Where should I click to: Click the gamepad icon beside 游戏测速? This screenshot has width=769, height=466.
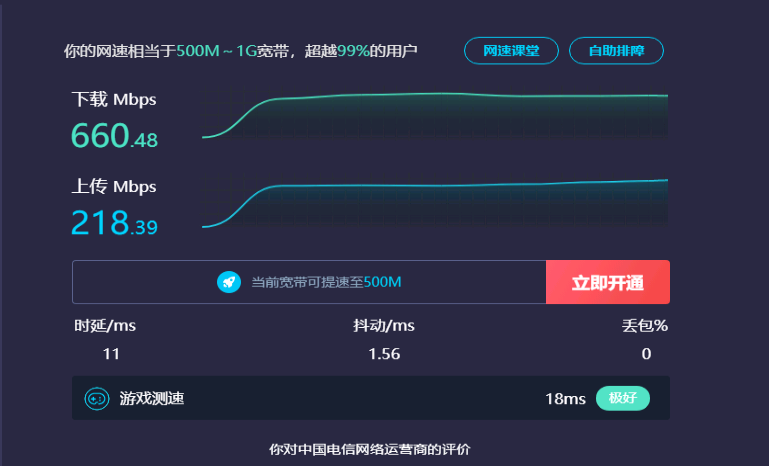[x=97, y=398]
